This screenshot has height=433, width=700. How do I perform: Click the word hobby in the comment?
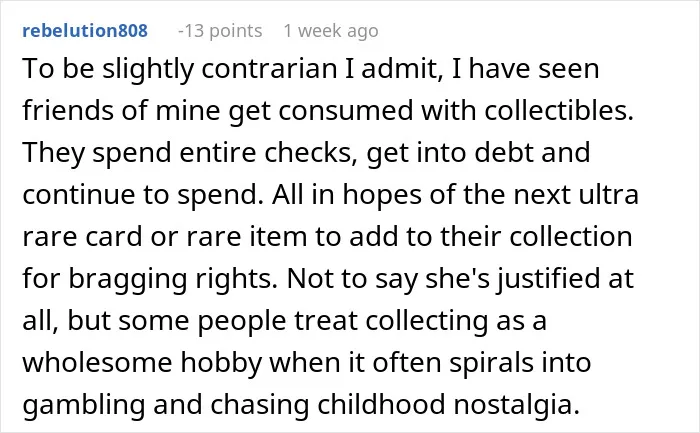tap(221, 363)
